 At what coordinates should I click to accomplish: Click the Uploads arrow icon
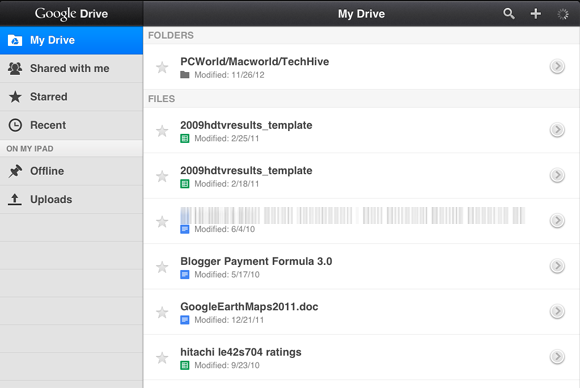pos(15,199)
